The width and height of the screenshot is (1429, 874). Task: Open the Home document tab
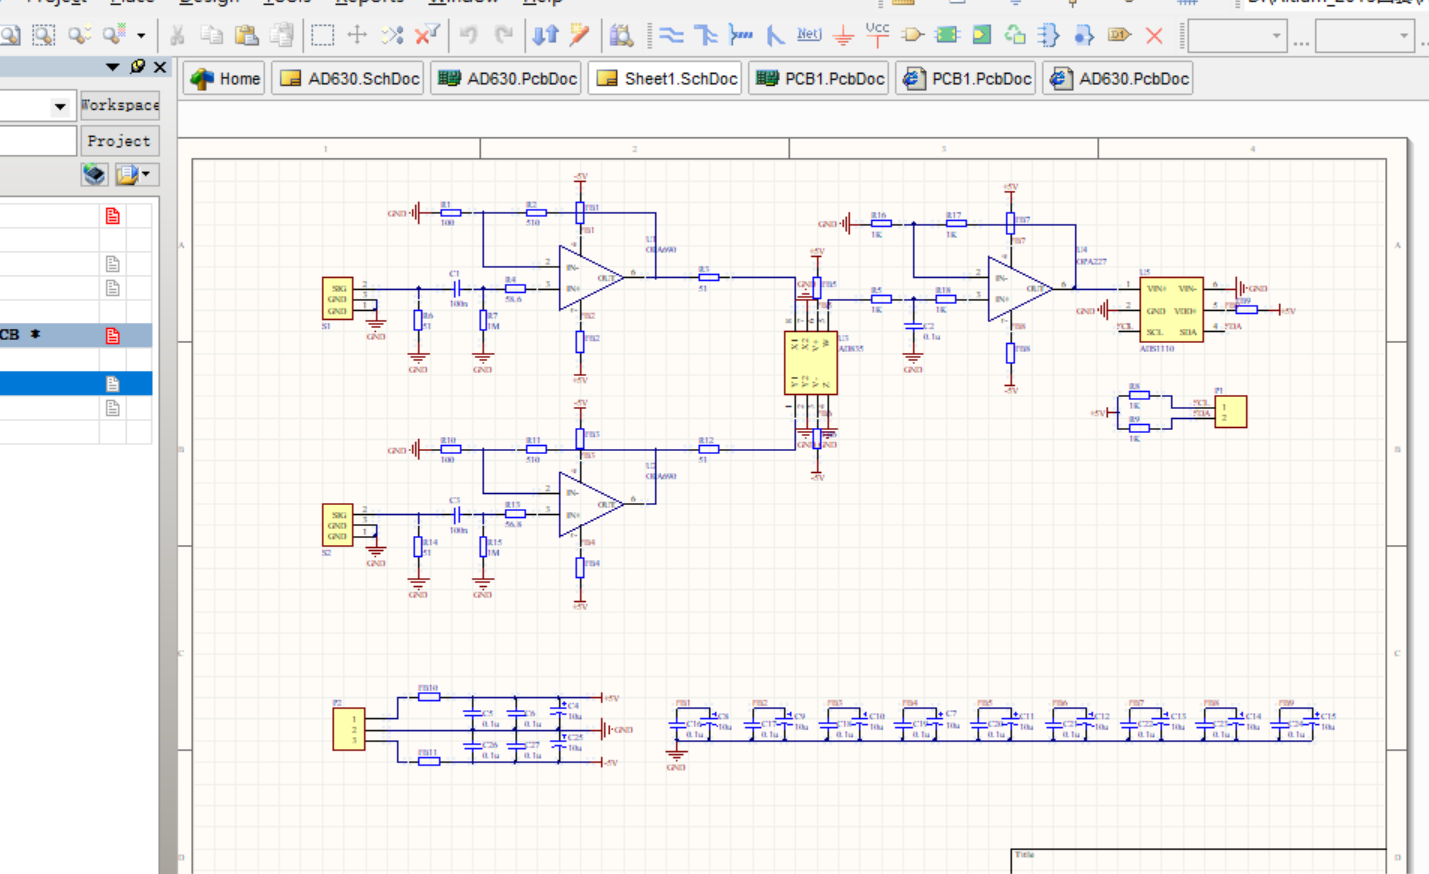click(225, 78)
